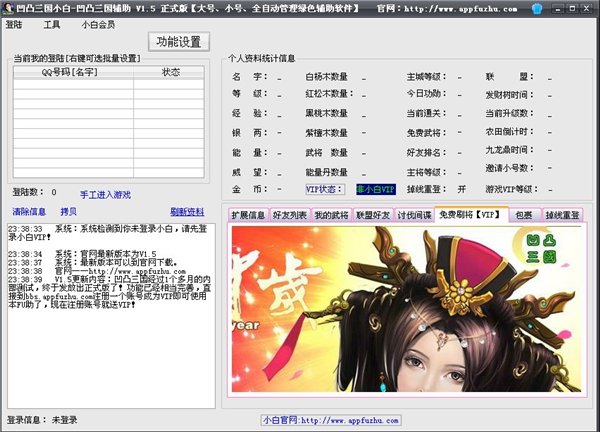Click the 黑桃木数量 label
The height and width of the screenshot is (432, 600).
pyautogui.click(x=326, y=113)
